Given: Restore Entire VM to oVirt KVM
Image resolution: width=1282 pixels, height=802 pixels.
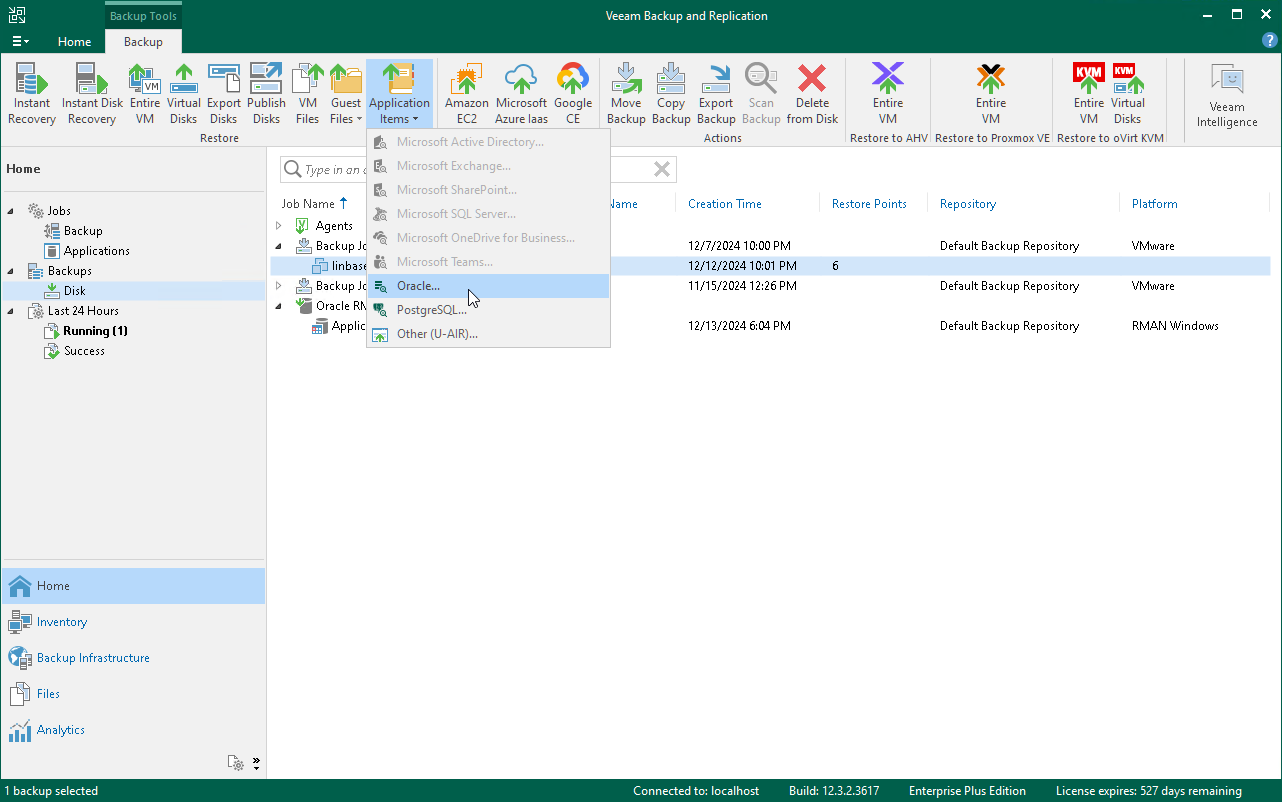Looking at the screenshot, I should 1089,94.
